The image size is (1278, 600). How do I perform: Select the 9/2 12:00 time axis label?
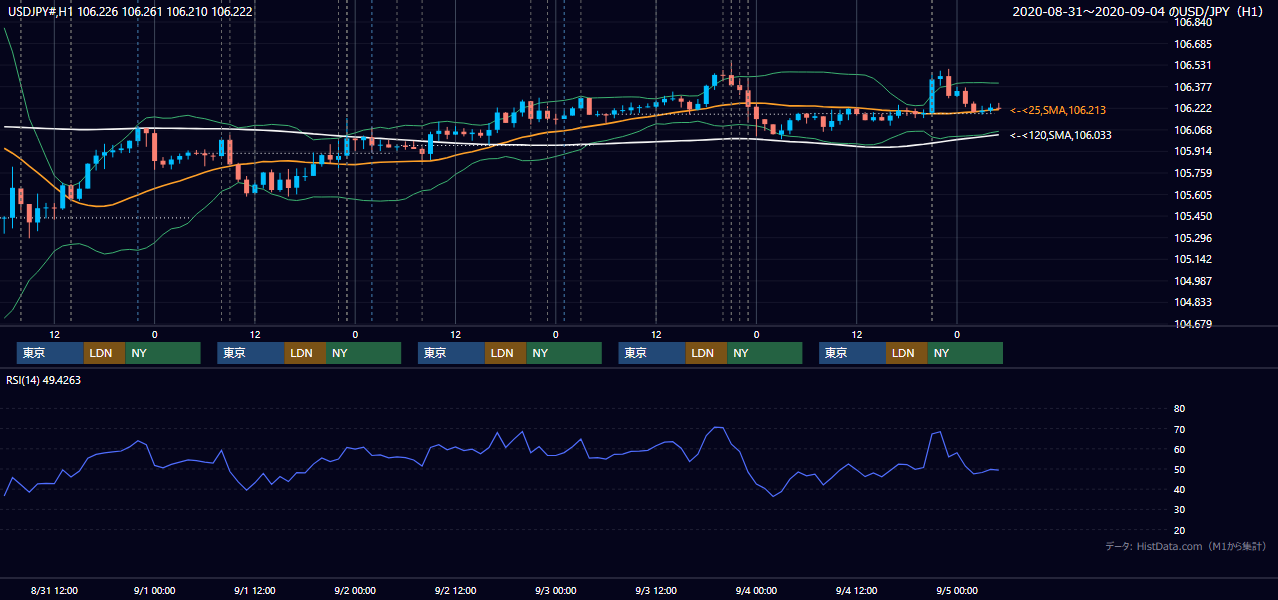click(x=455, y=590)
